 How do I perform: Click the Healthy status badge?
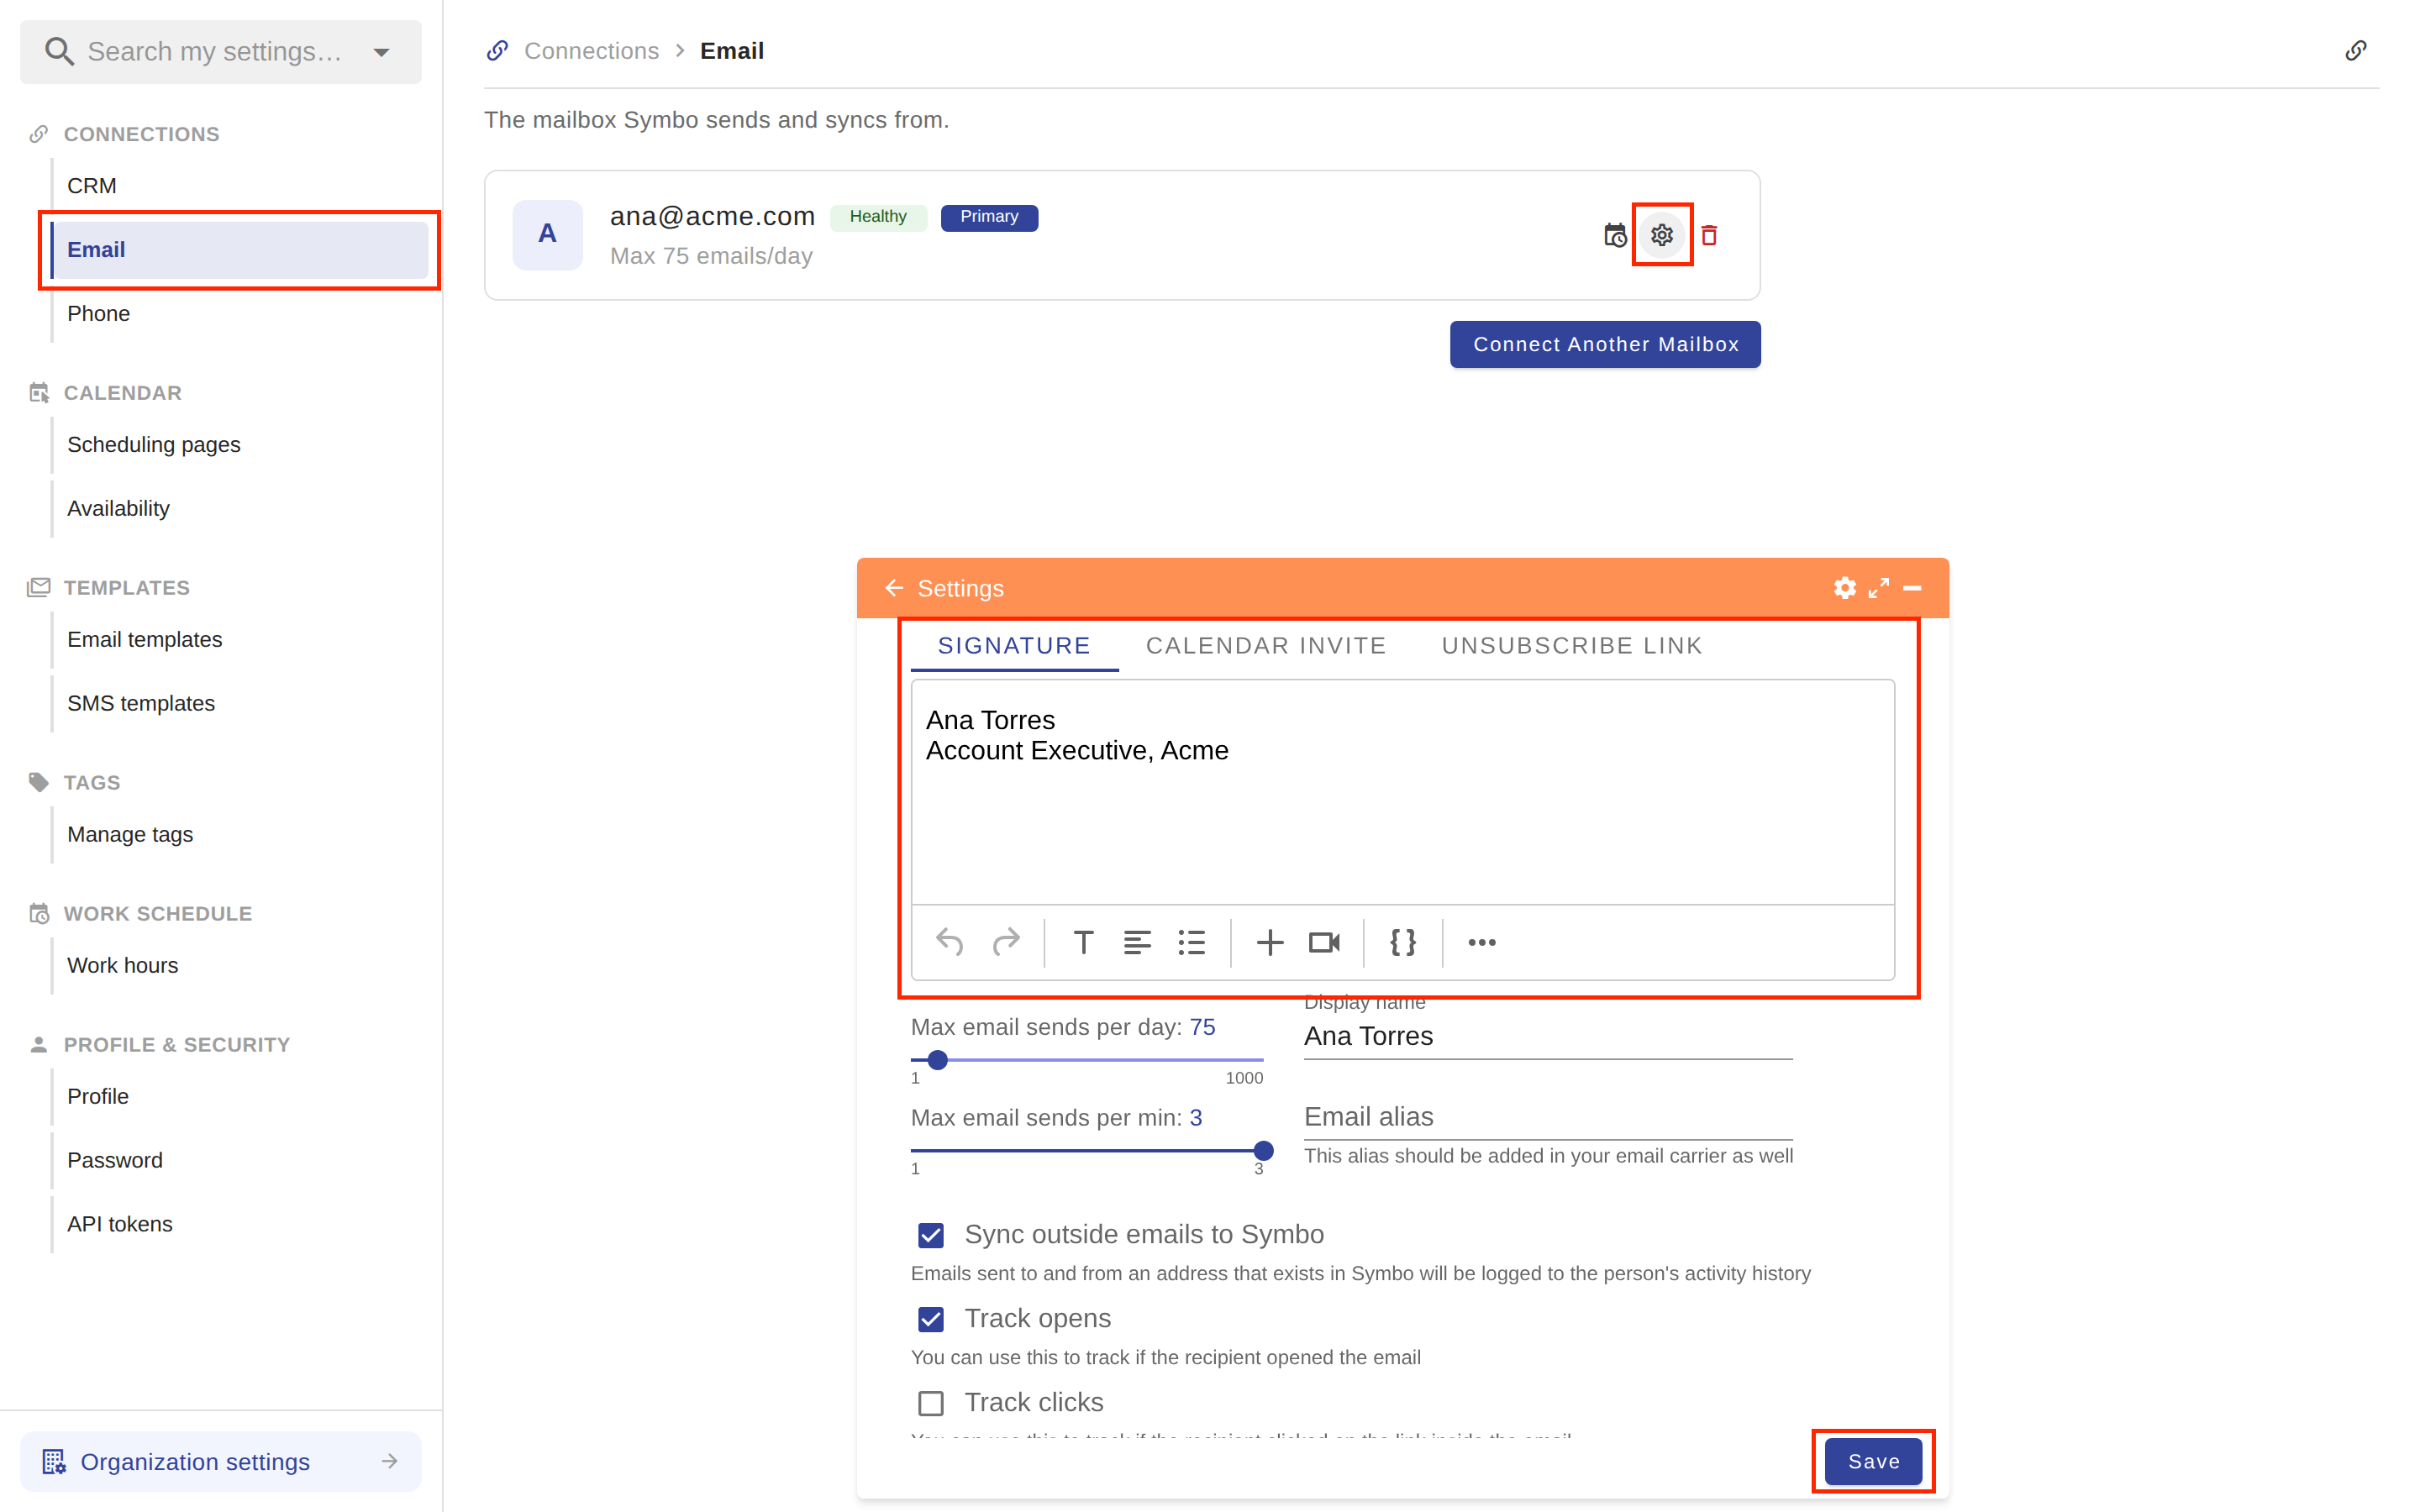(878, 217)
